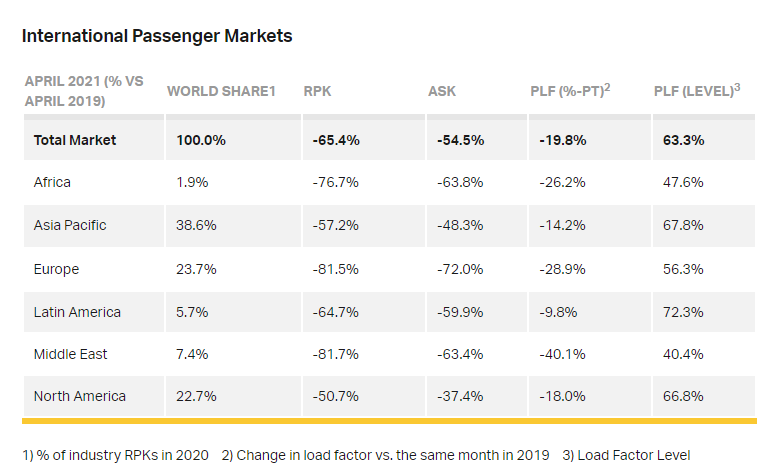Click the Middle East row label
The height and width of the screenshot is (469, 758).
(x=70, y=354)
